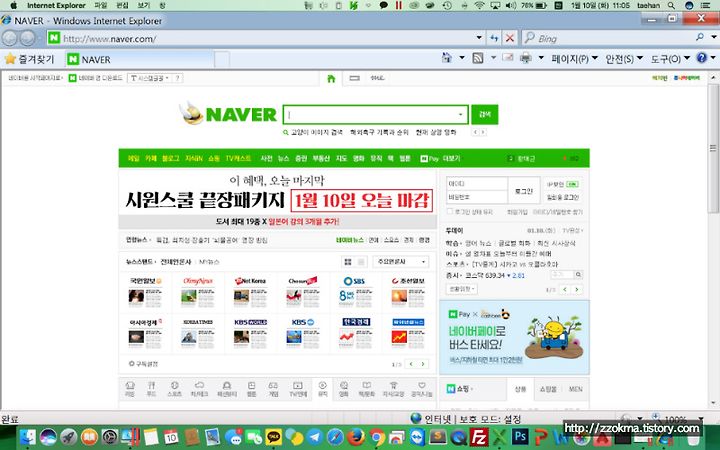Click the 네이버페이로 버스타세요 banner
Screen dimensions: 720x450
coord(514,338)
